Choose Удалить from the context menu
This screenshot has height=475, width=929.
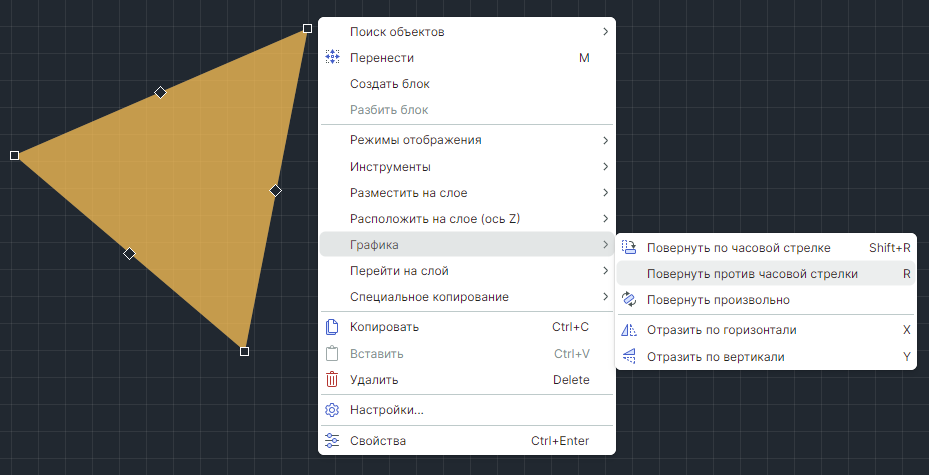[x=467, y=380]
